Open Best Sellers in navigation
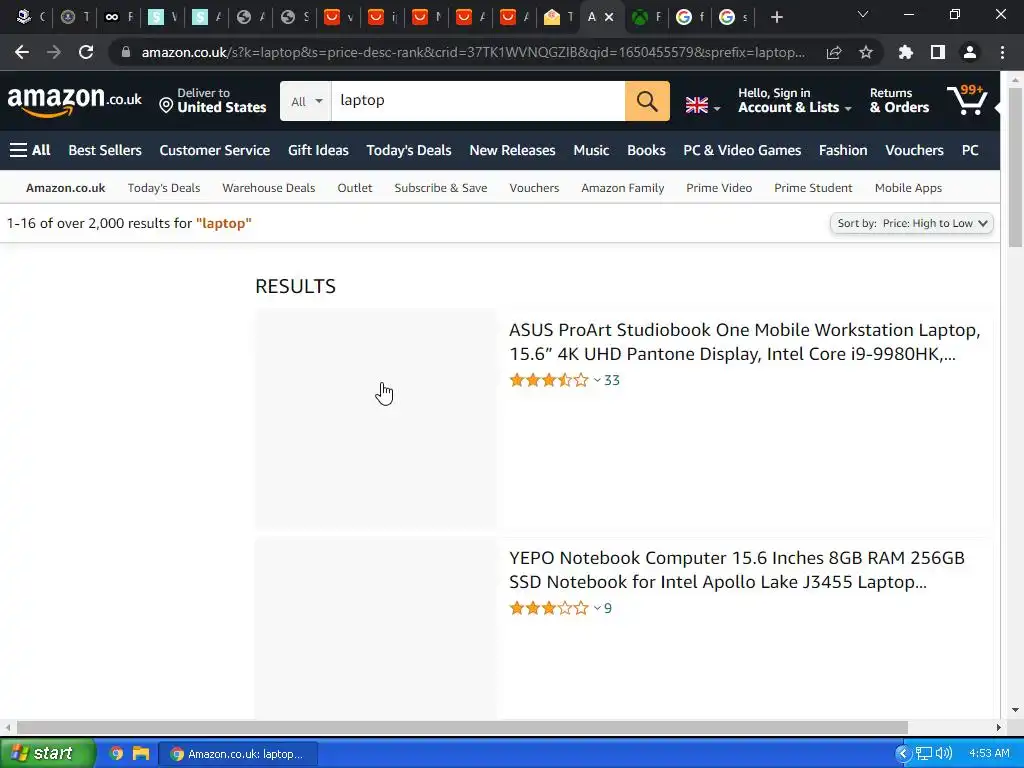 click(x=105, y=150)
